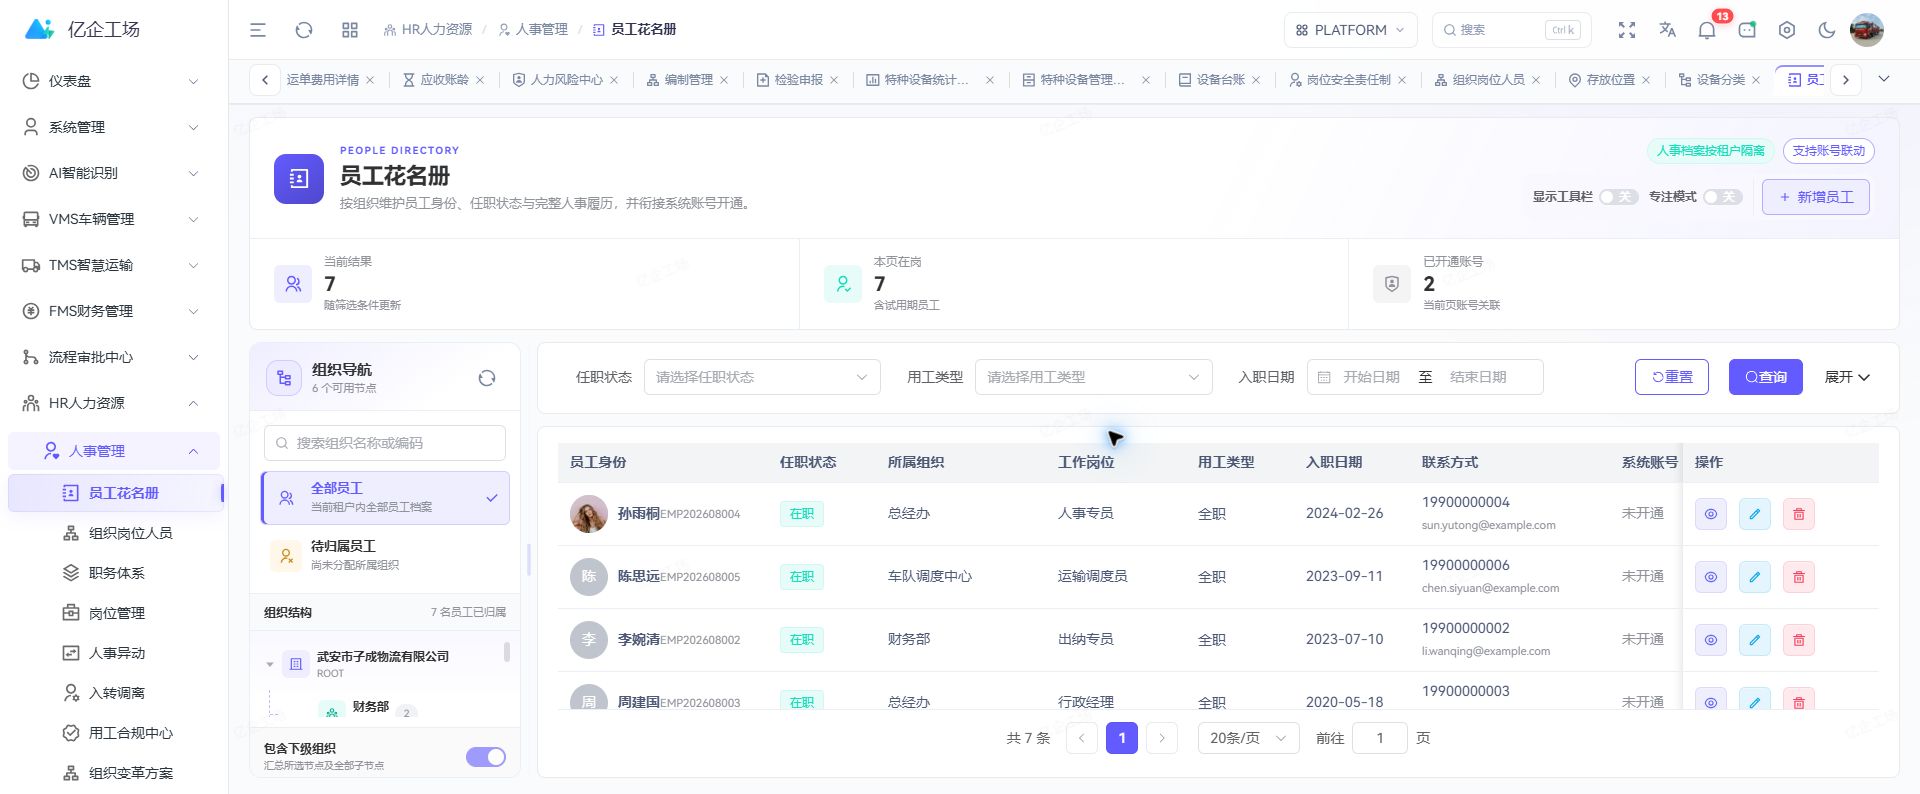
Task: Expand the 系统管理 sidebar menu
Action: pyautogui.click(x=113, y=127)
